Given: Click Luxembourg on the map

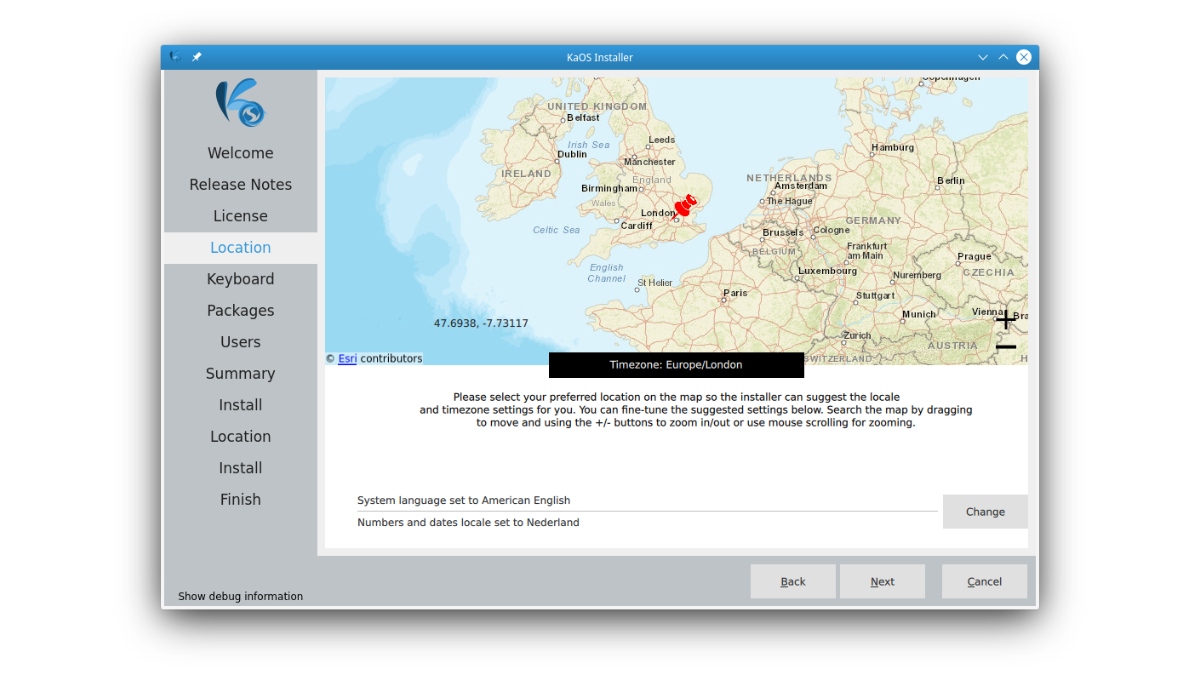Looking at the screenshot, I should 828,271.
